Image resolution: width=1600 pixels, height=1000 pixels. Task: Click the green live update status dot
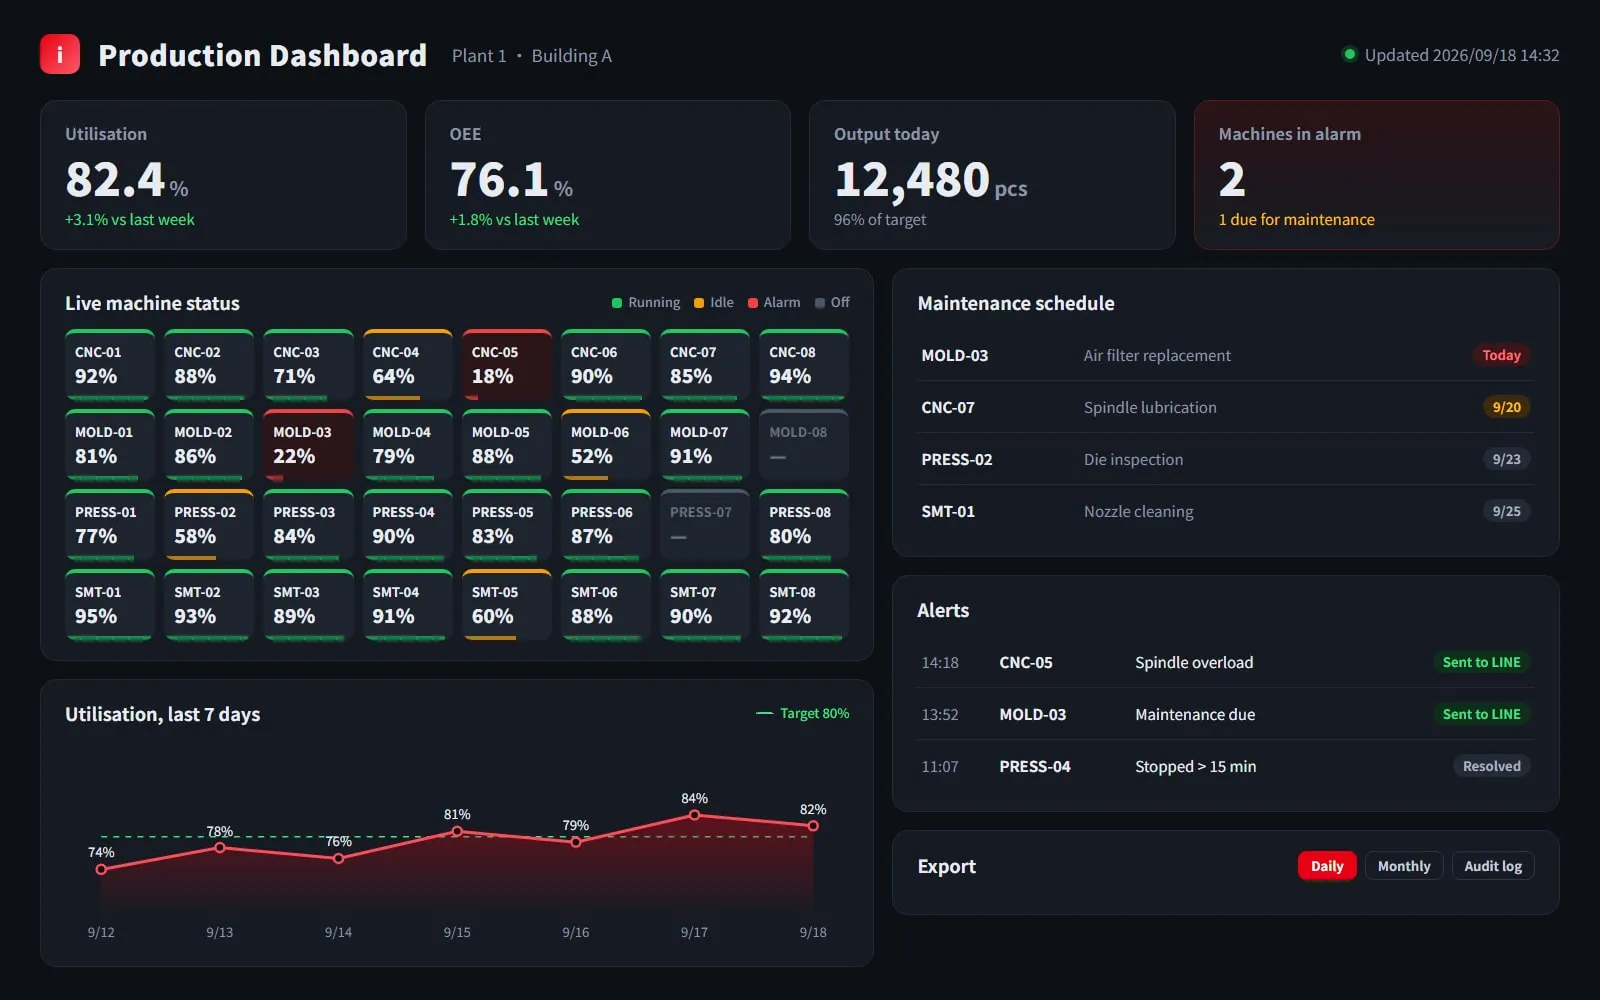1349,55
